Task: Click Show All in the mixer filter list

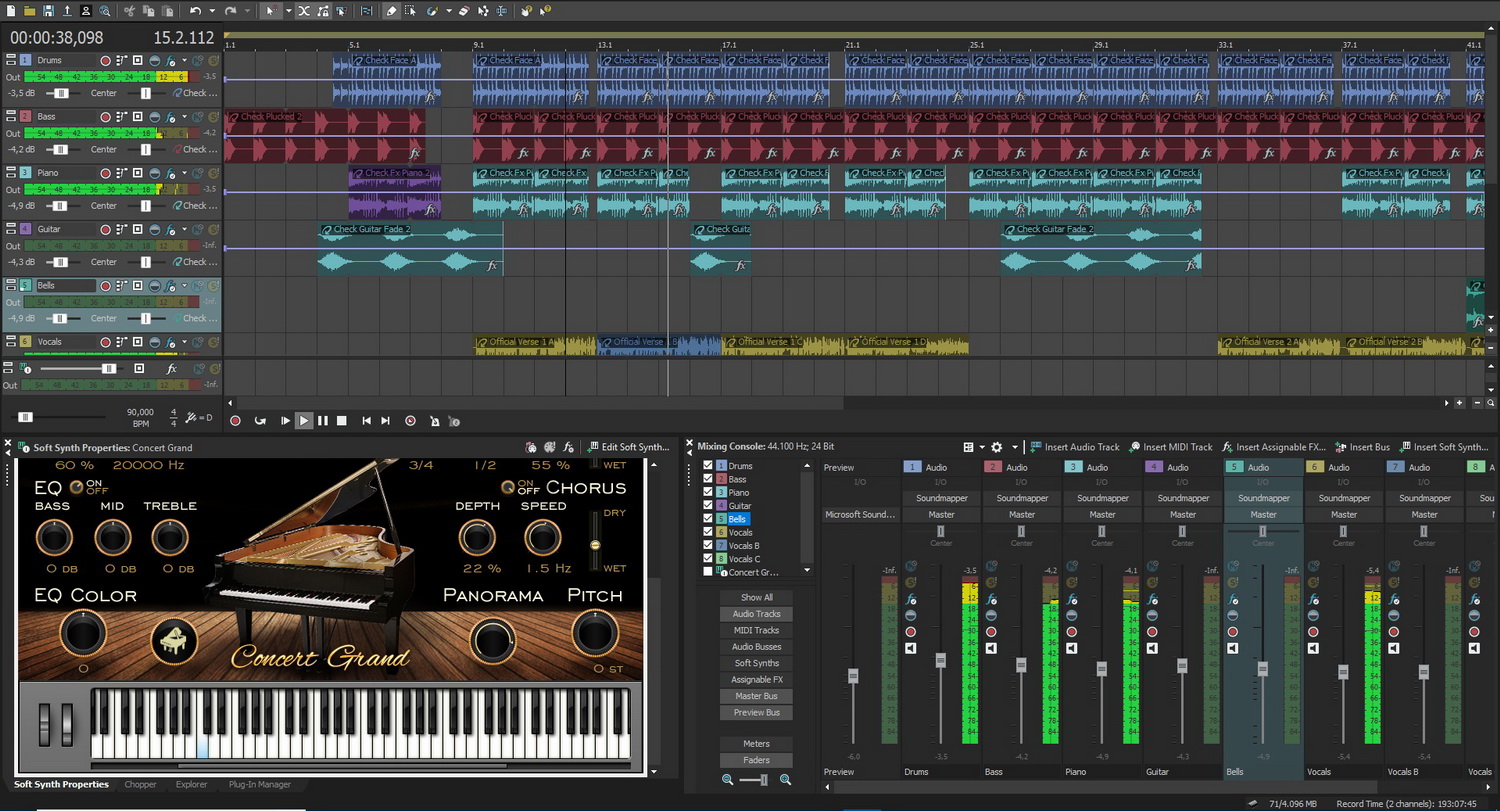Action: point(757,597)
